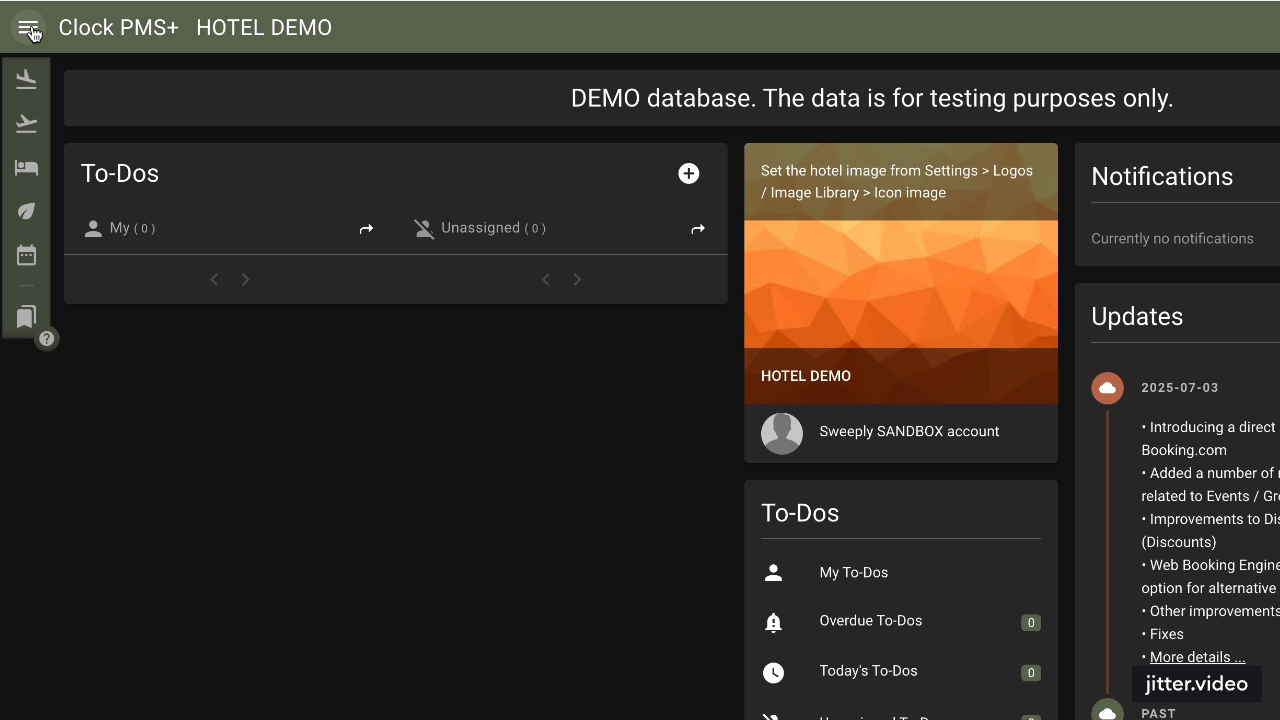Open My To-Dos list item
Image resolution: width=1280 pixels, height=720 pixels.
pyautogui.click(x=901, y=573)
